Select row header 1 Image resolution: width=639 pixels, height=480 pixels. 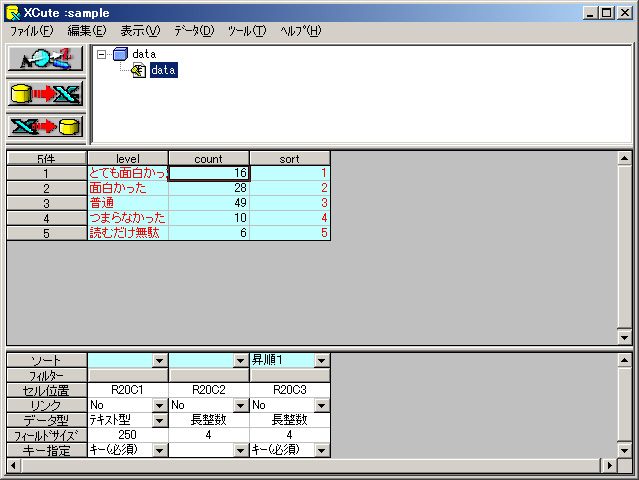pos(46,173)
